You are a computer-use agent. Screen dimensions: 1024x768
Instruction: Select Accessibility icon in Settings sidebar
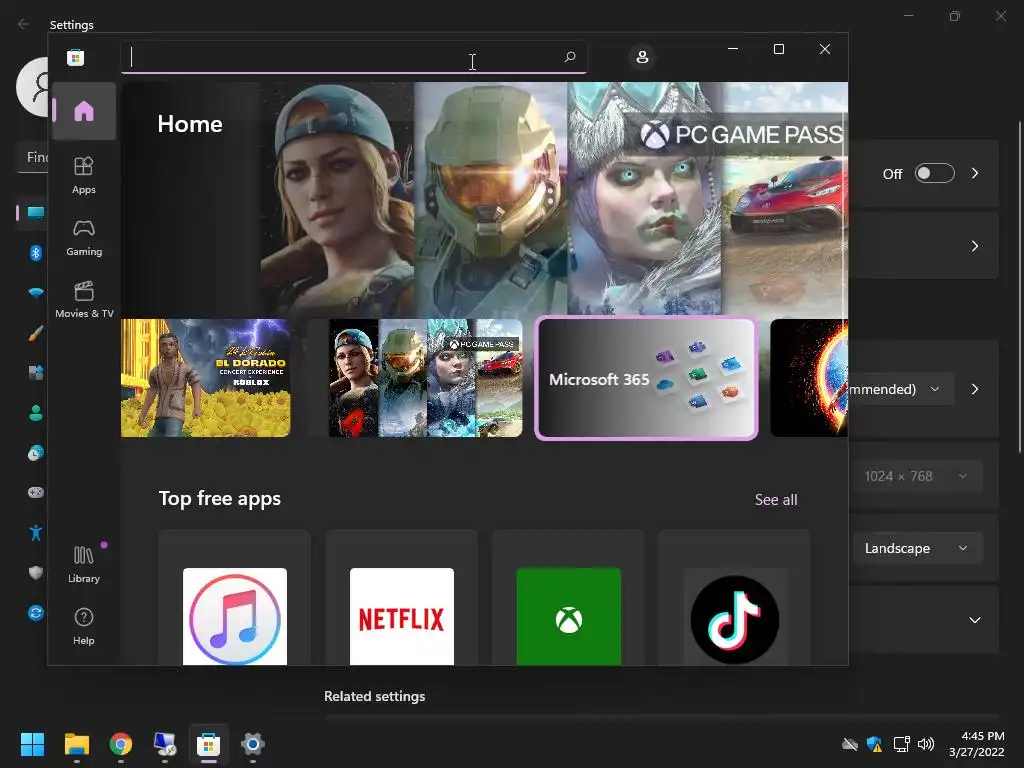pos(35,533)
